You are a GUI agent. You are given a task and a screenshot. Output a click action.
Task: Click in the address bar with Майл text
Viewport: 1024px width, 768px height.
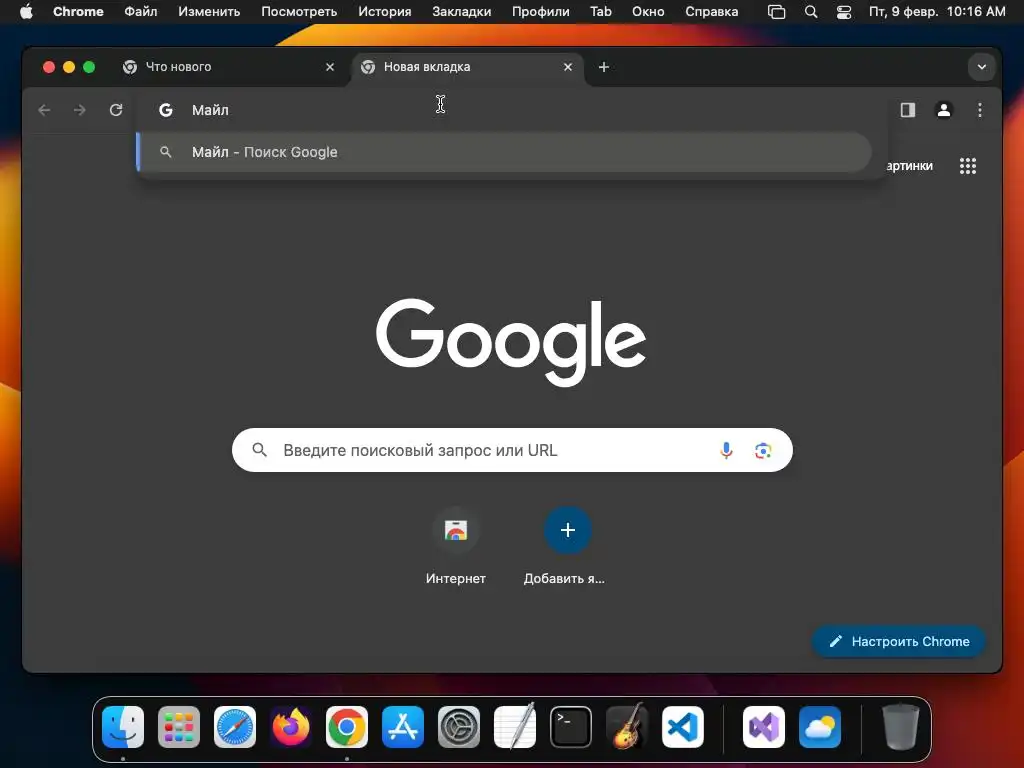pos(509,110)
